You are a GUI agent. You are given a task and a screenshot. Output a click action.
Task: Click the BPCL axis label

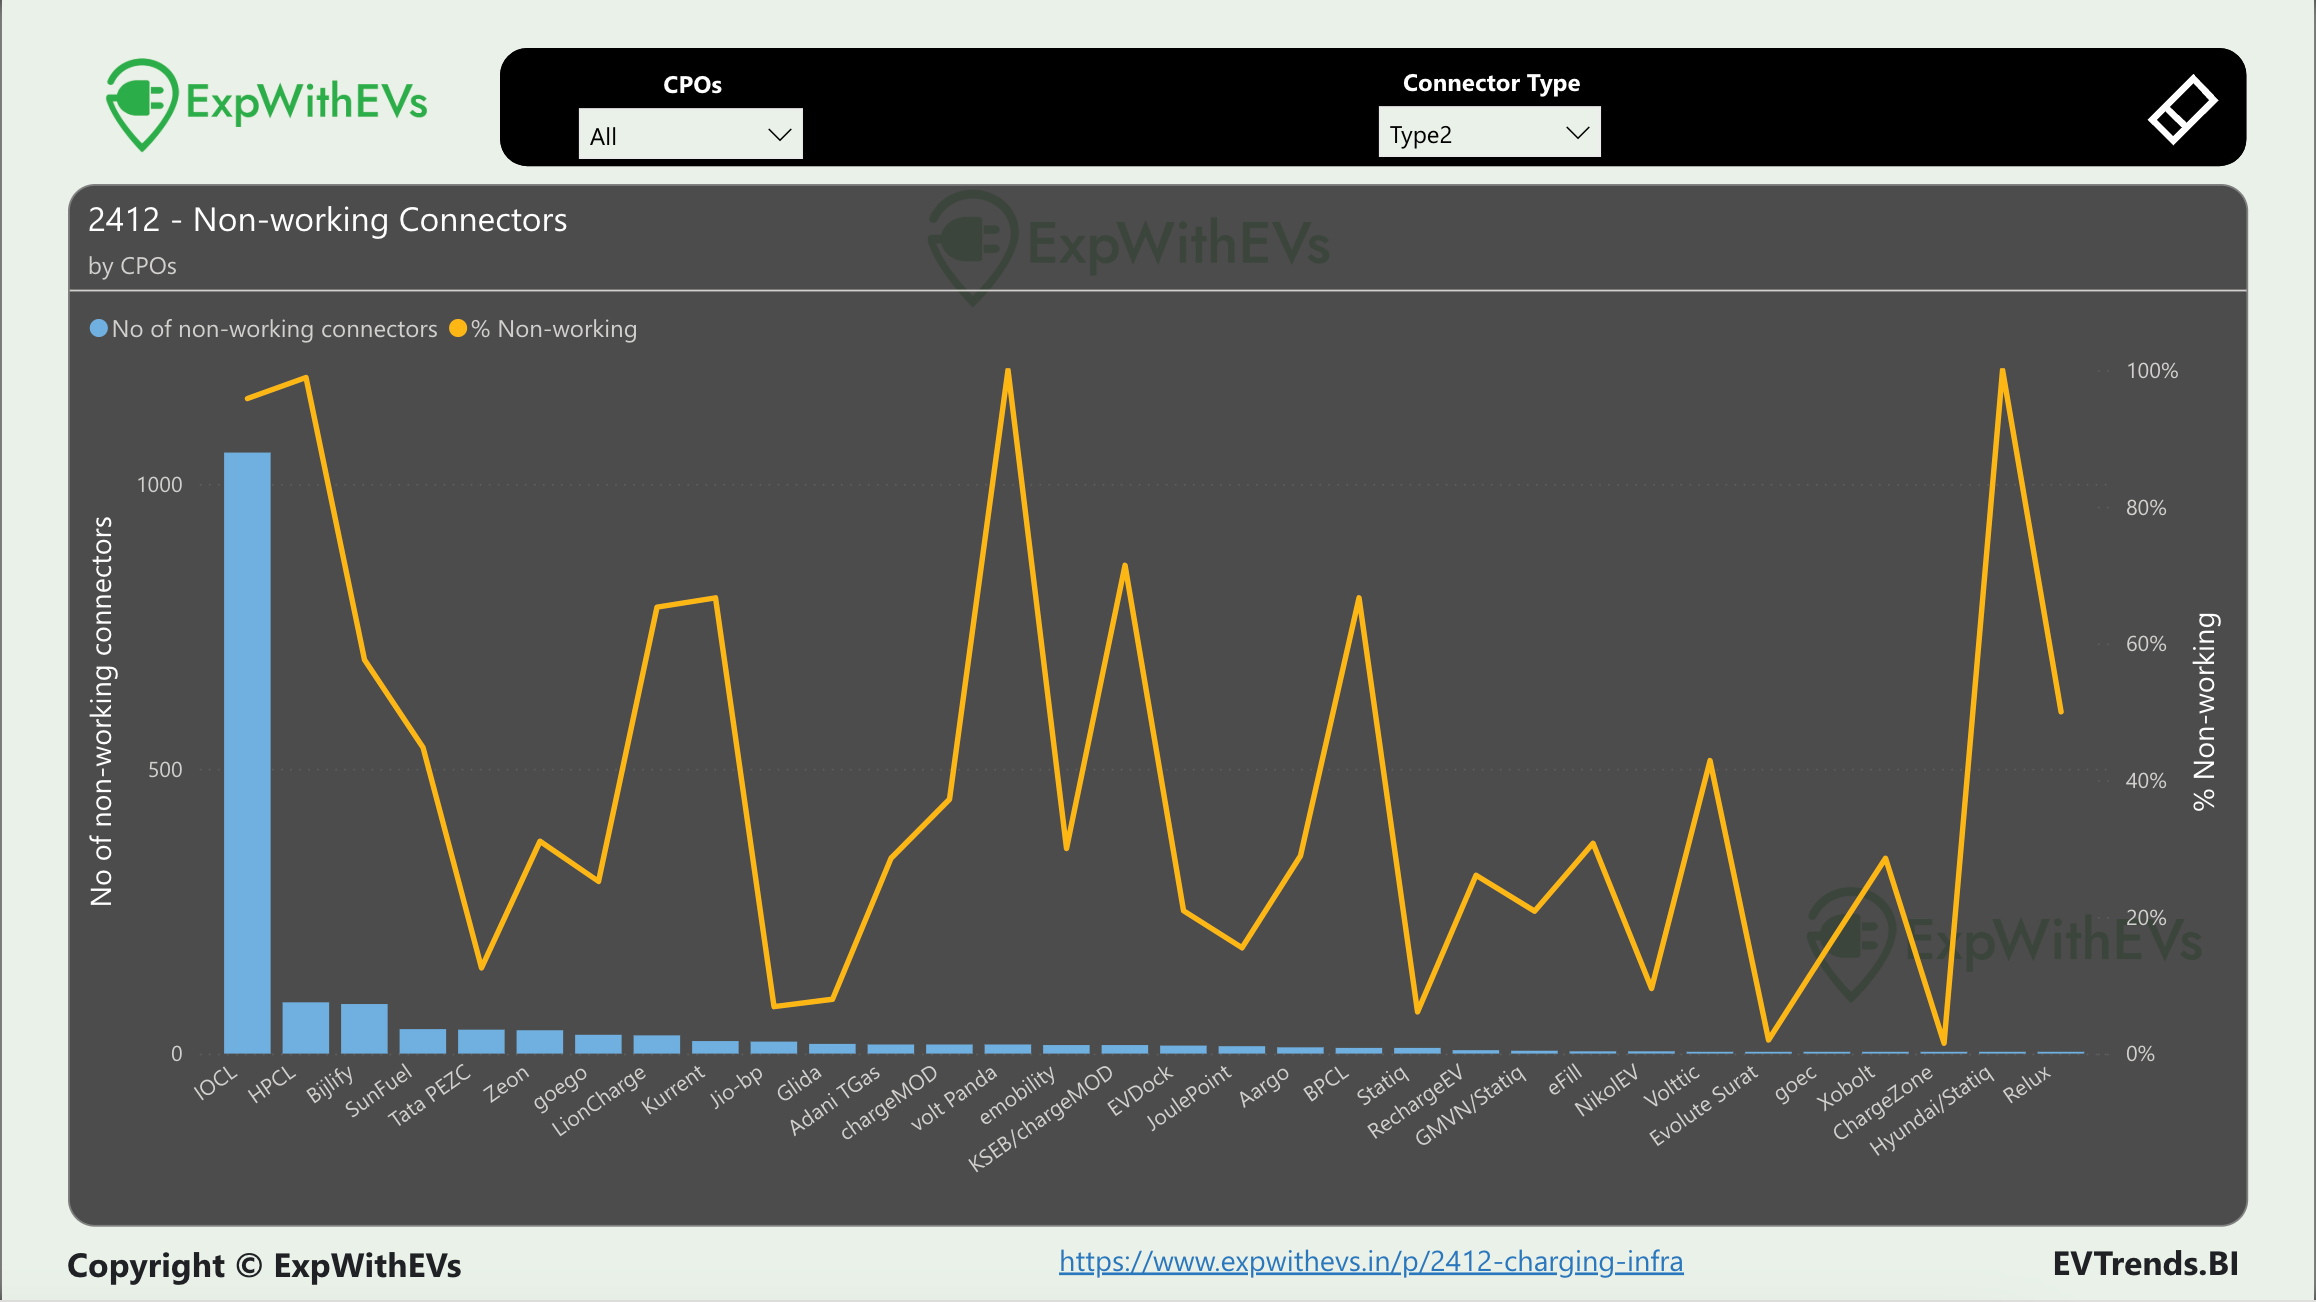click(1327, 1084)
